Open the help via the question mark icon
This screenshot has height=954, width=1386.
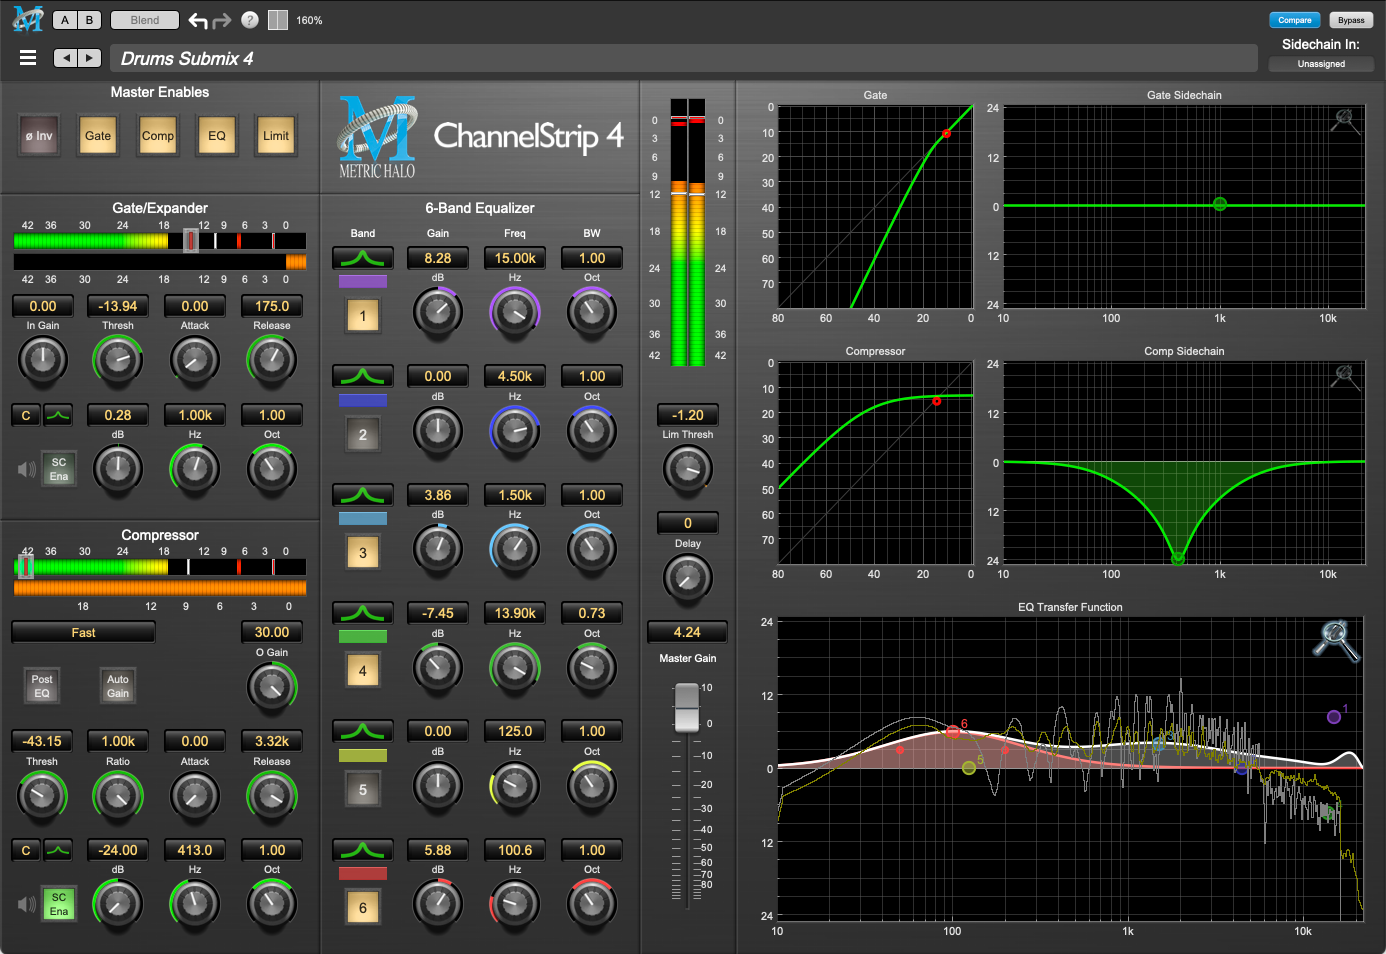click(249, 19)
